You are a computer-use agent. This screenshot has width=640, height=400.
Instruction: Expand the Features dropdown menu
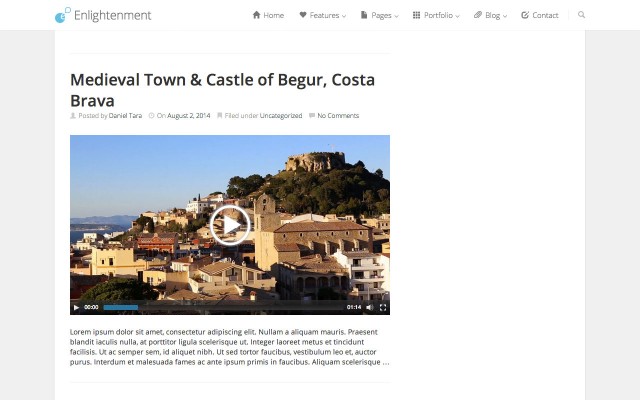click(322, 15)
